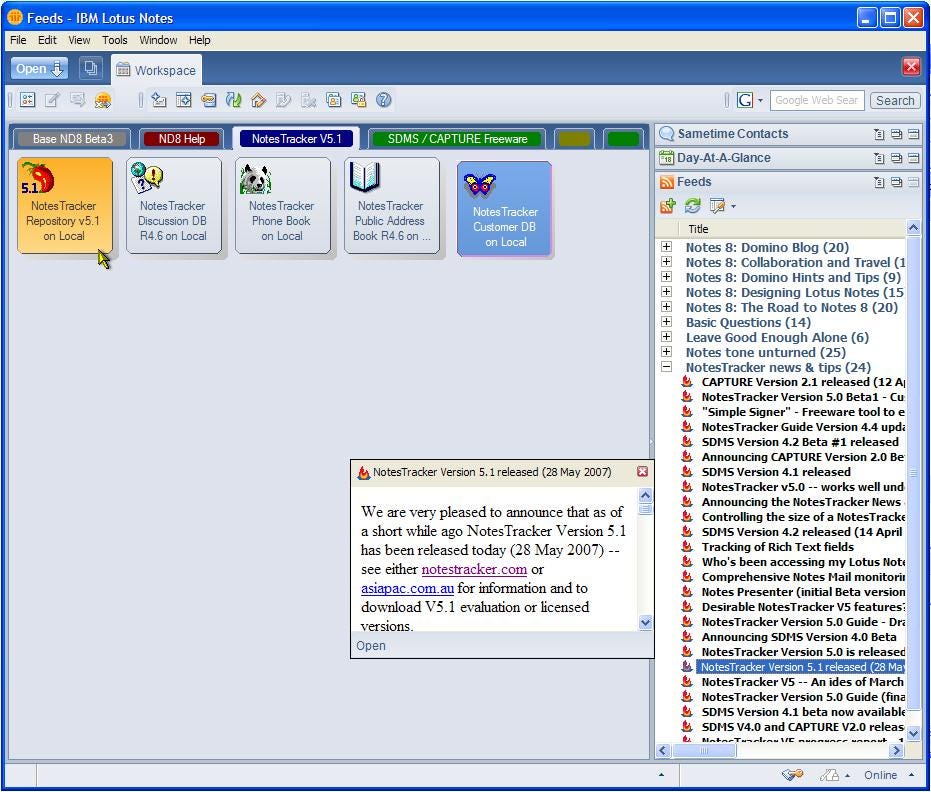Select Announcing SDMS Version 4.0 Beta entry
Screen dimensions: 931x792
click(799, 636)
